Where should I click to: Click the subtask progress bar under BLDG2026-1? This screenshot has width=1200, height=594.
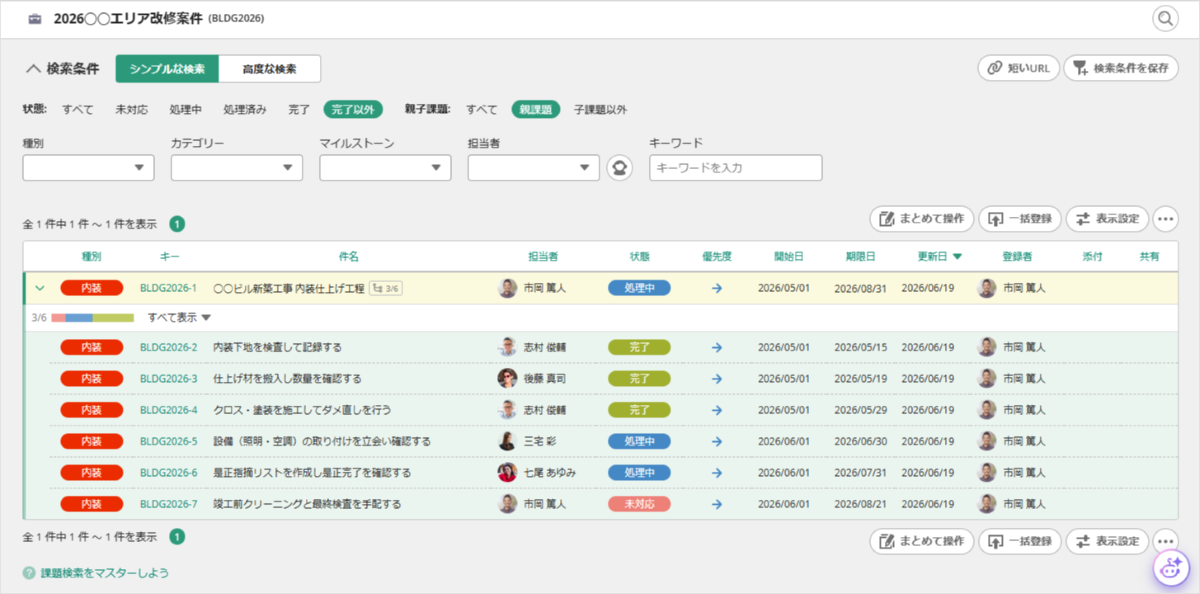pos(93,318)
